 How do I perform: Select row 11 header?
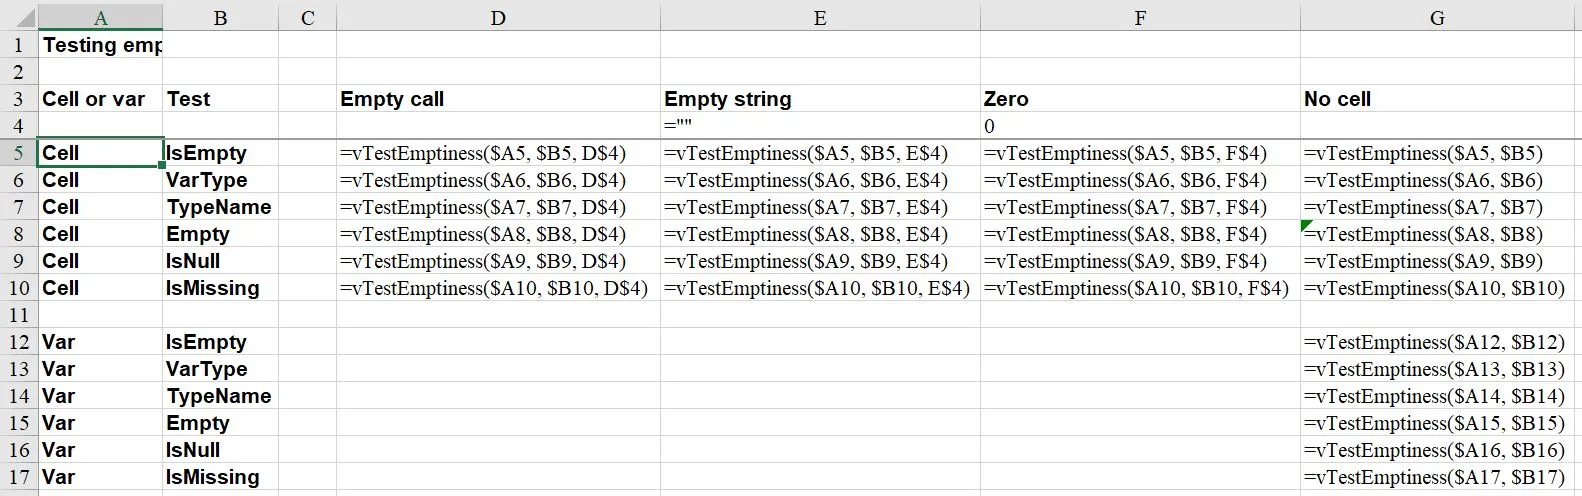click(x=18, y=315)
